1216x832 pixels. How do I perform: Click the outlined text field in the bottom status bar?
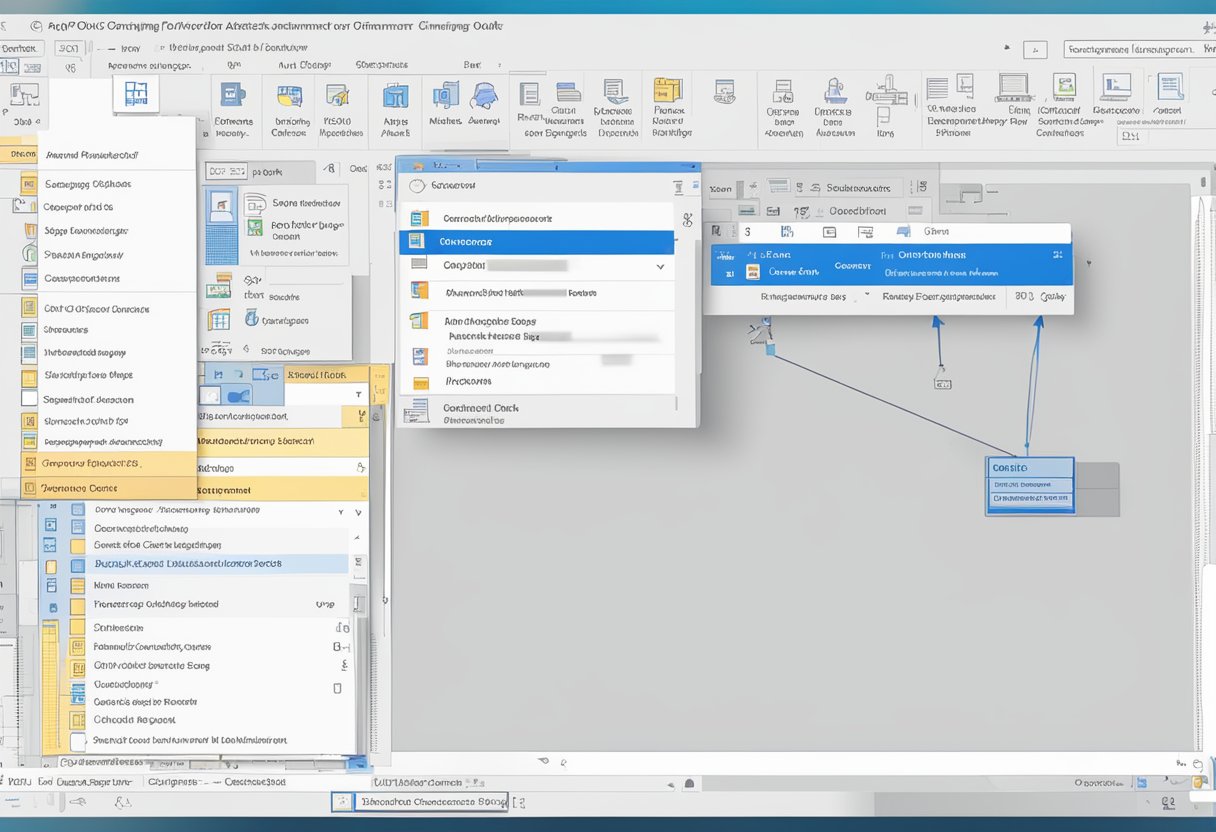(x=430, y=801)
